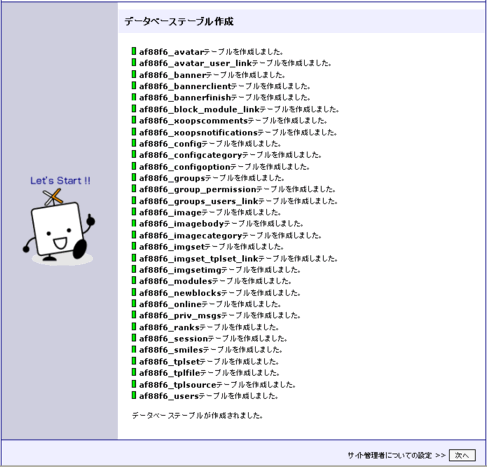The height and width of the screenshot is (467, 487).
Task: Click the データベーステーブル作成 heading
Action: tap(179, 22)
